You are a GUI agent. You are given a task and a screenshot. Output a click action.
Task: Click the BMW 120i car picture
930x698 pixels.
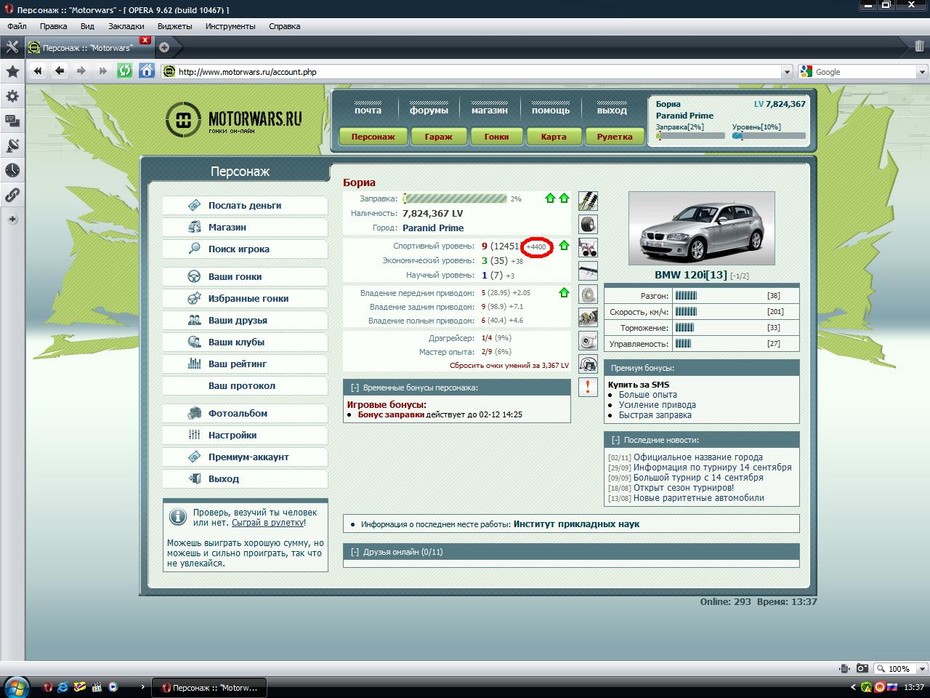tap(702, 228)
